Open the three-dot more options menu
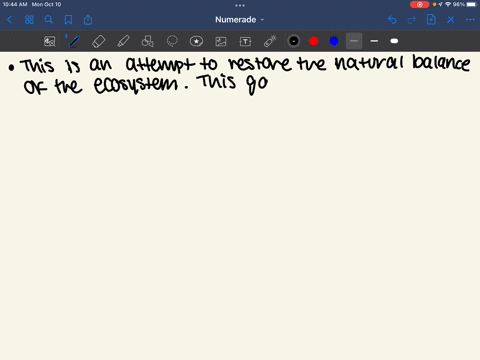The width and height of the screenshot is (480, 360). point(470,20)
